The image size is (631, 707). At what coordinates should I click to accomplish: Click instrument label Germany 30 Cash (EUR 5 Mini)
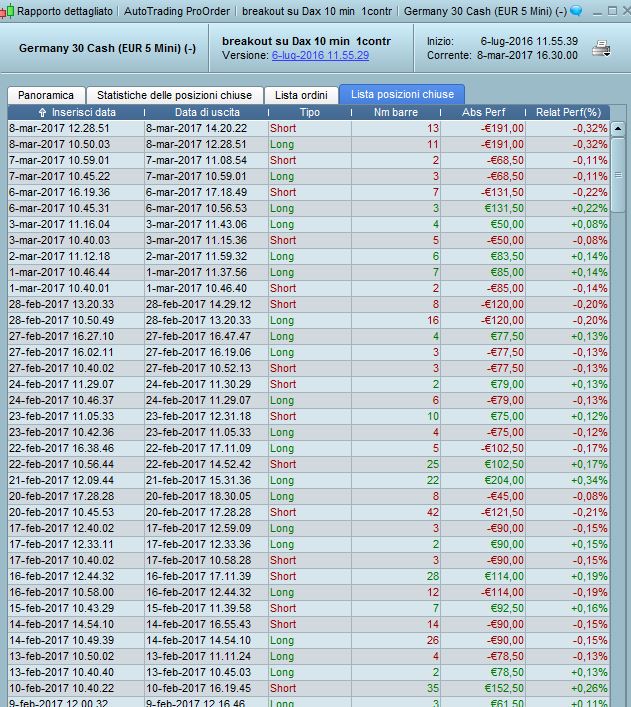pos(107,48)
